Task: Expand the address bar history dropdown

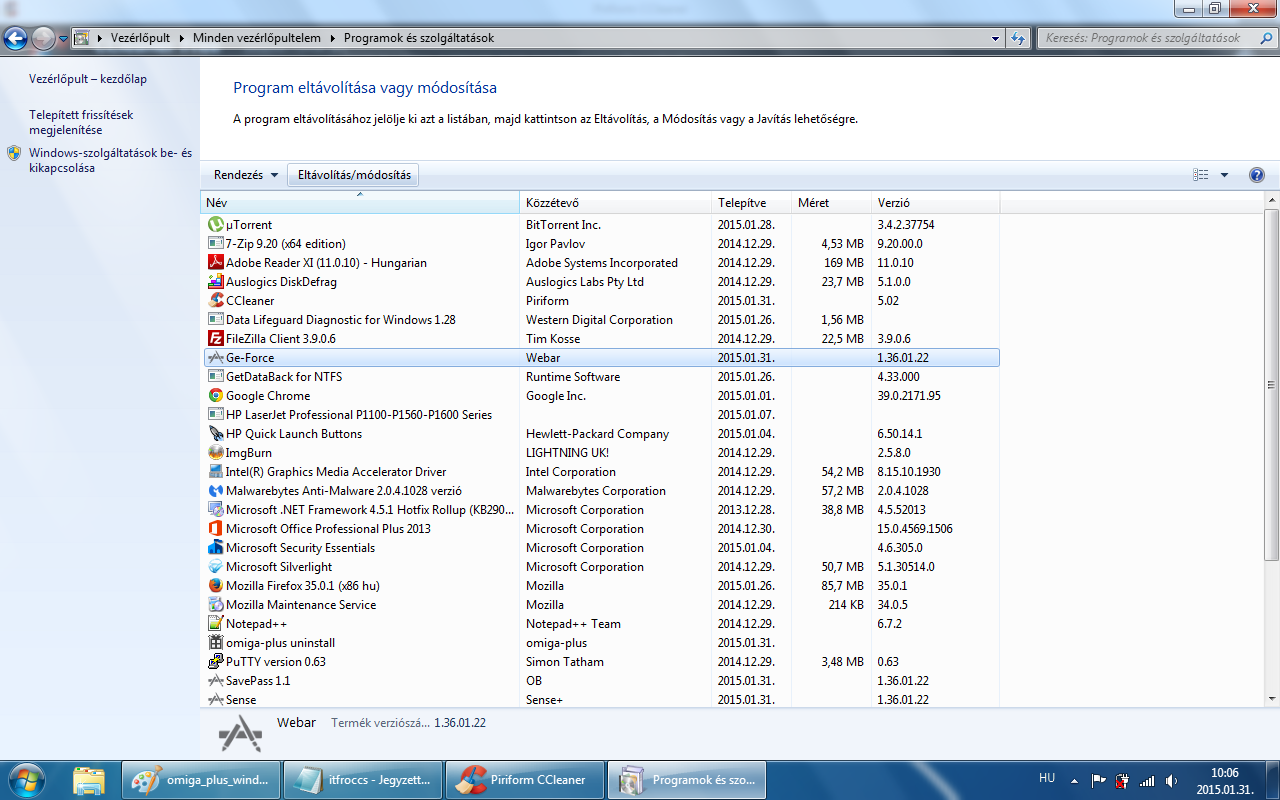Action: pyautogui.click(x=995, y=39)
